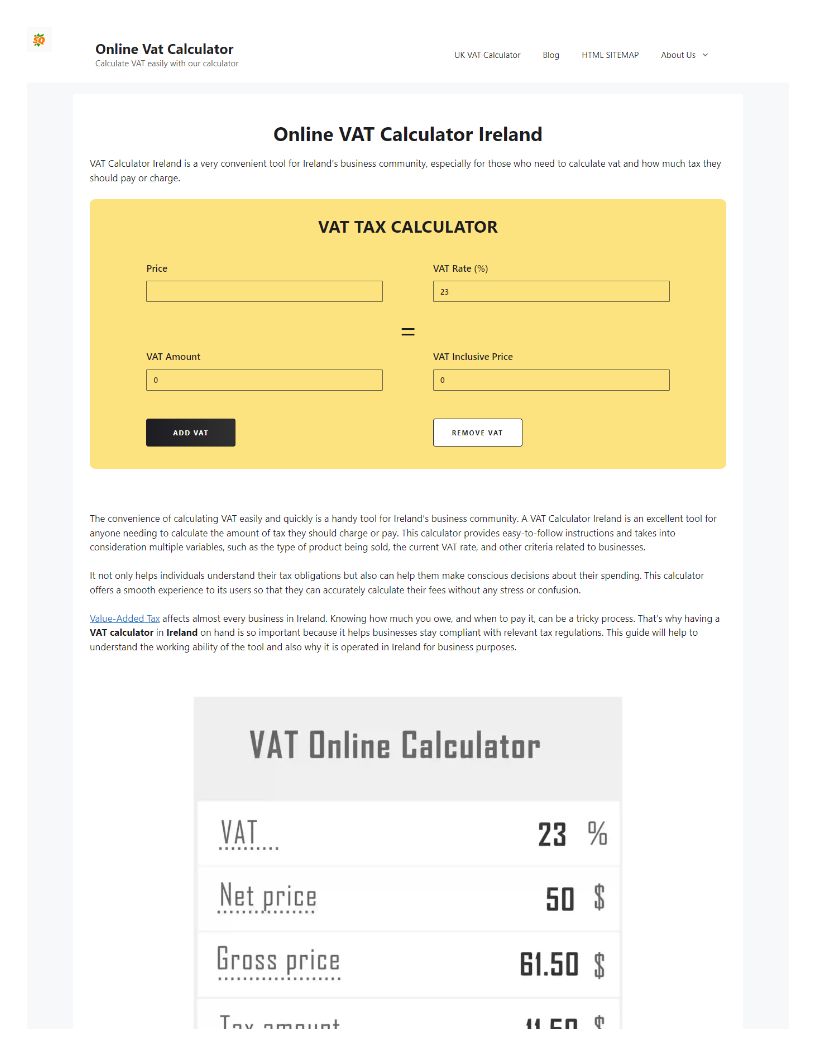Go to the Blog page

click(x=551, y=55)
